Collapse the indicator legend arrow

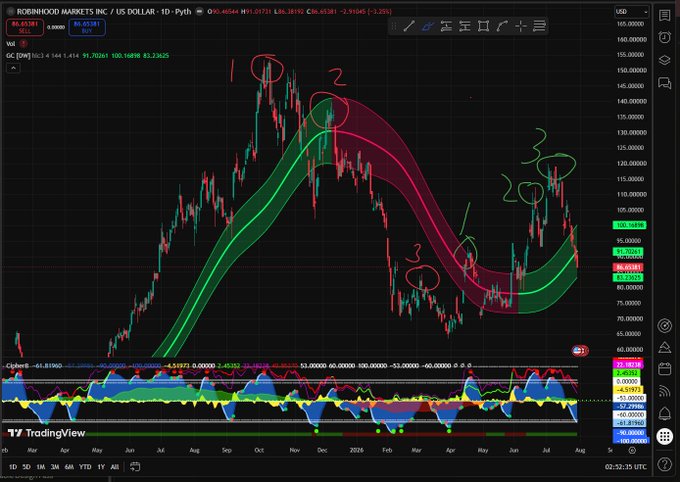pyautogui.click(x=13, y=68)
